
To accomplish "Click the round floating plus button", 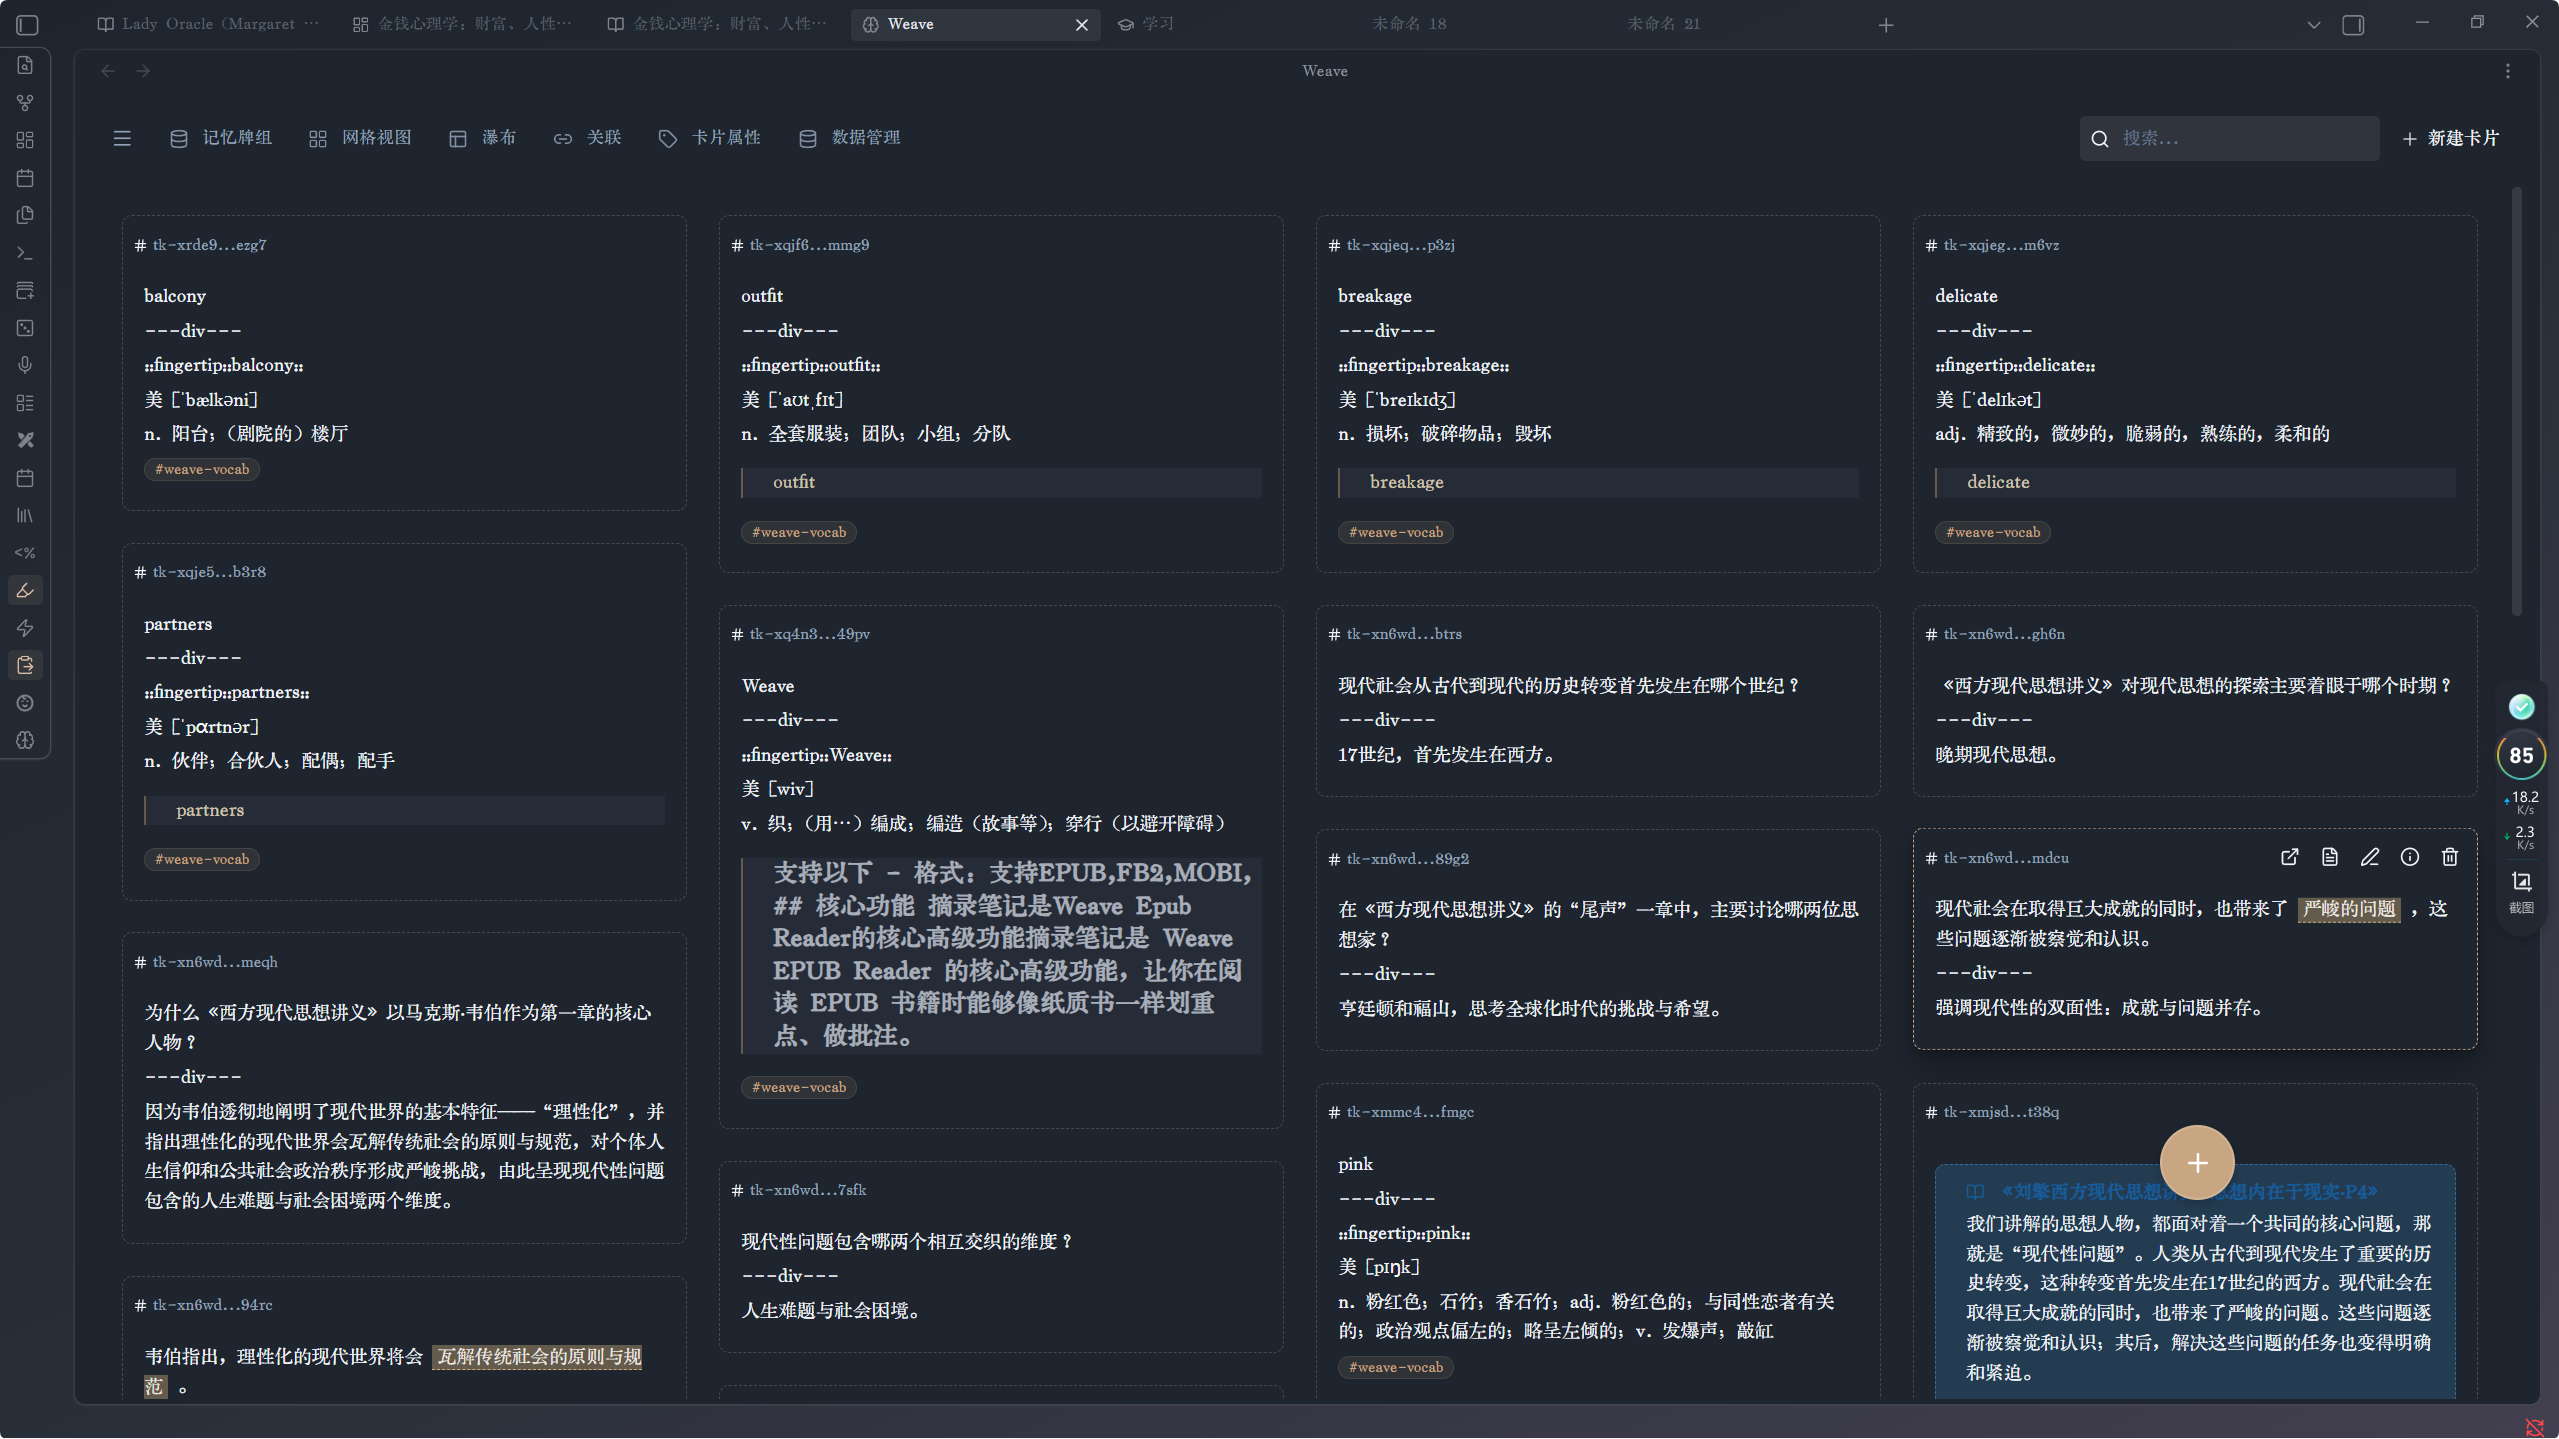I will click(2197, 1162).
